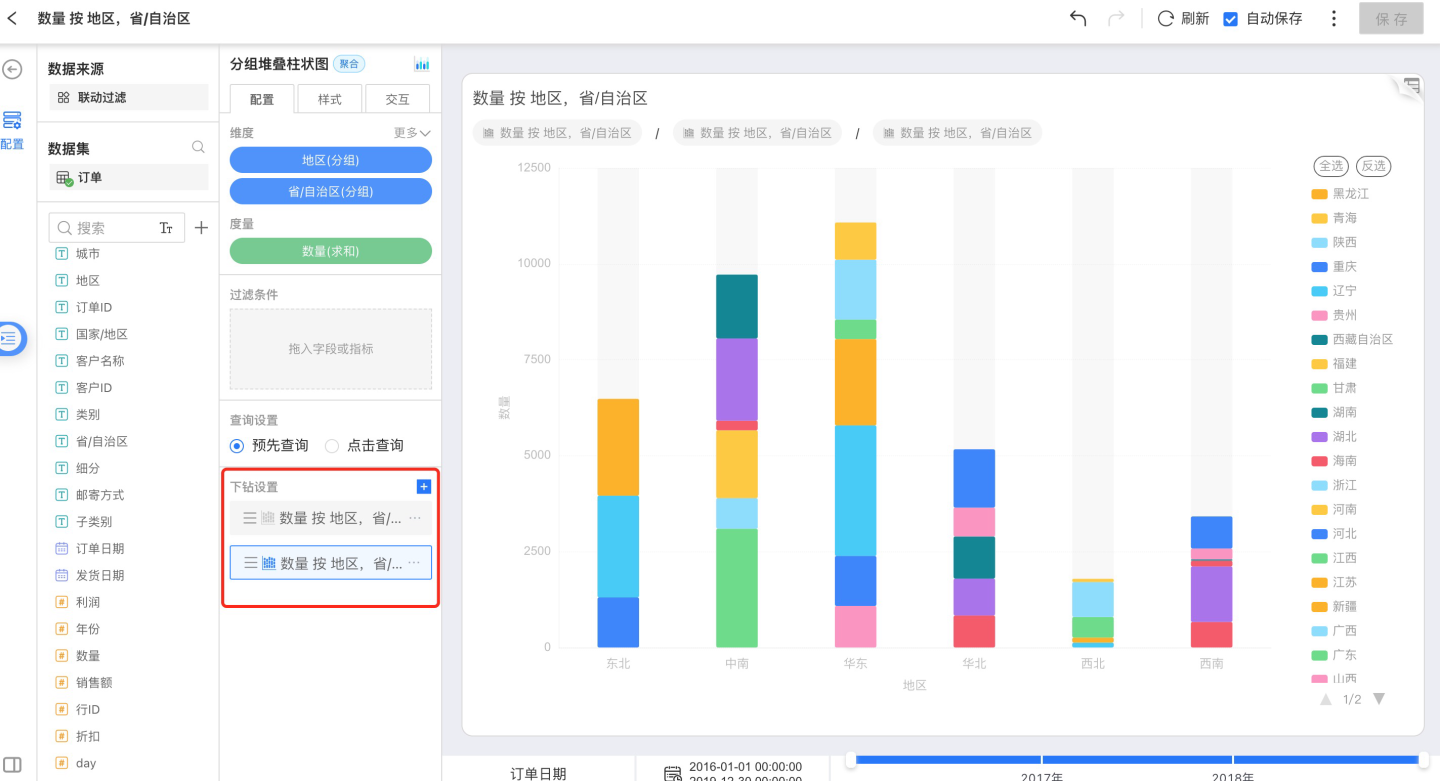Switch to the 样式 tab
This screenshot has height=781, width=1440.
coord(330,99)
